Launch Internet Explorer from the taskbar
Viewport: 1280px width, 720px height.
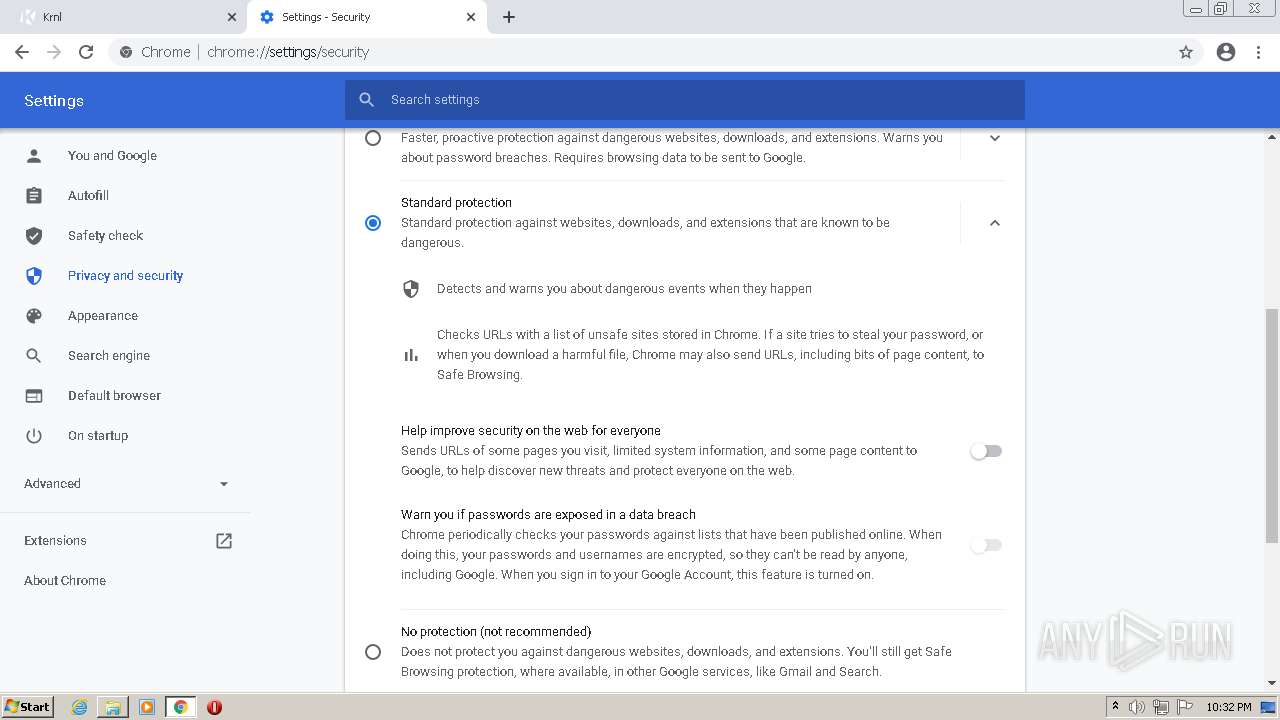80,707
